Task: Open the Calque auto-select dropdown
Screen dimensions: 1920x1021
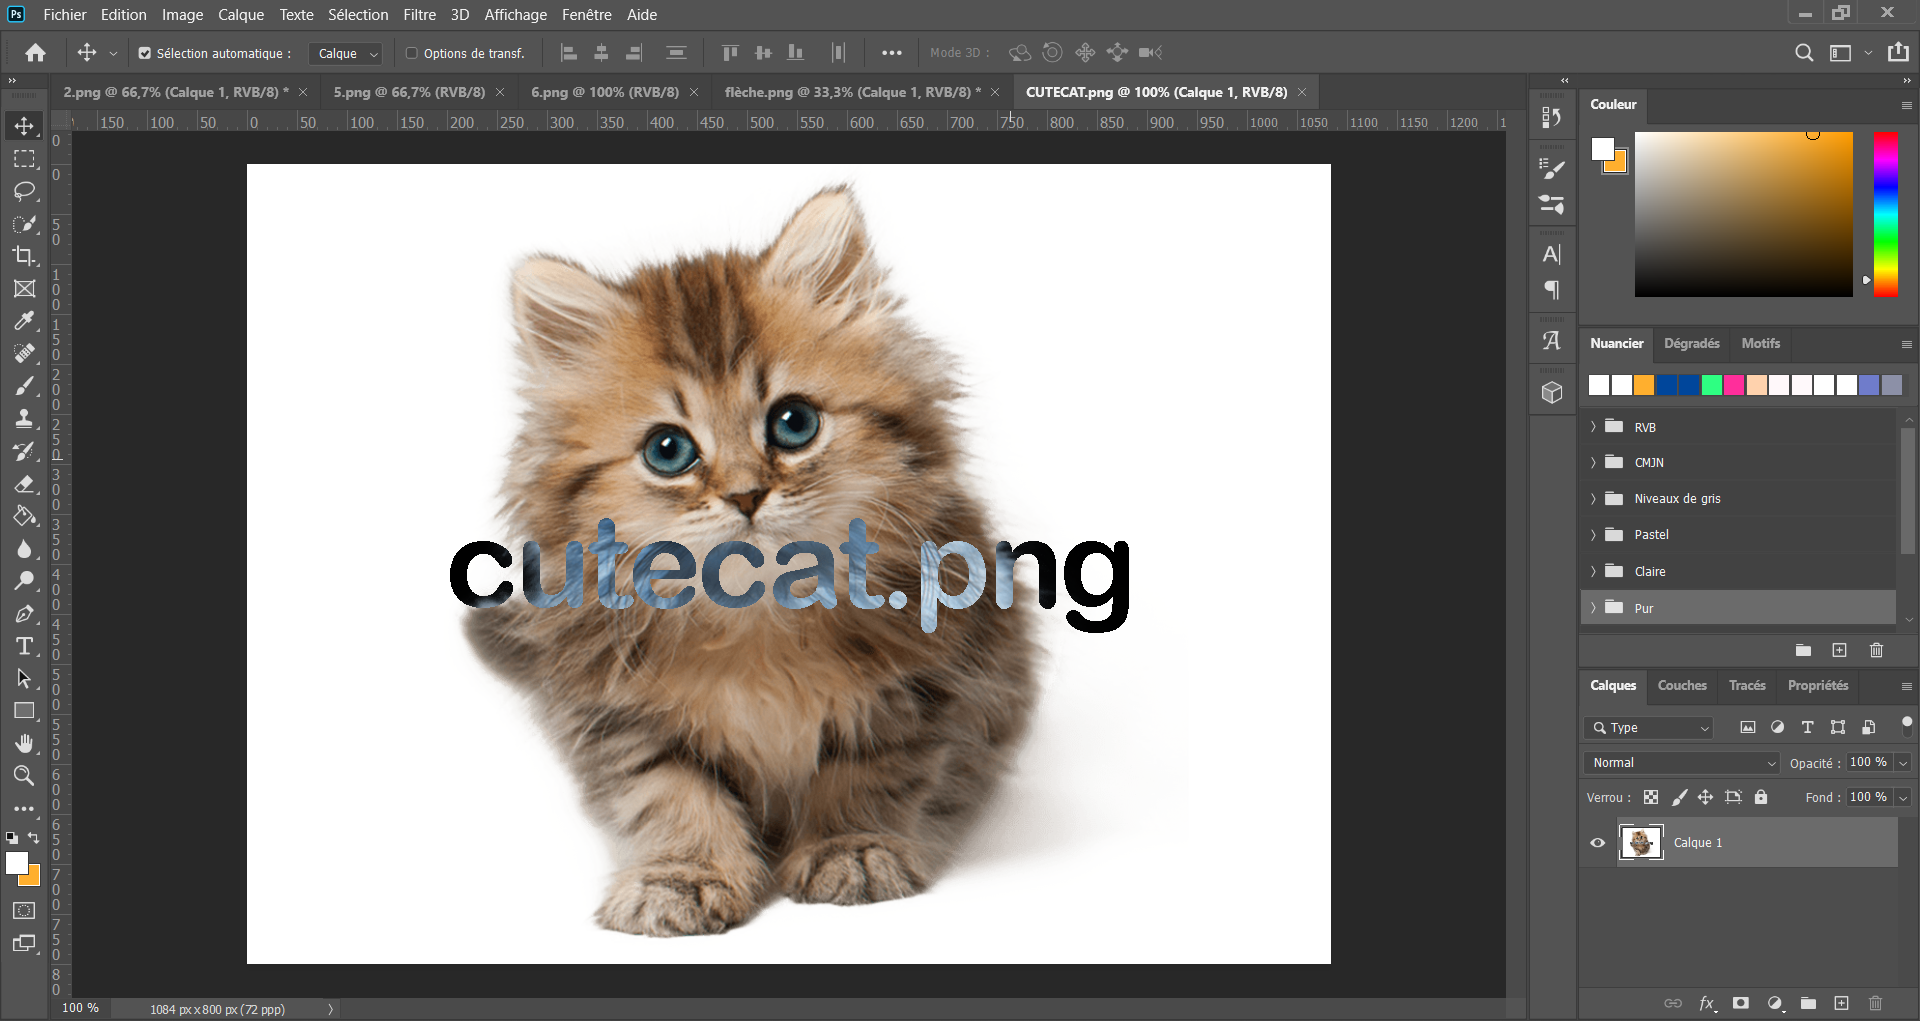Action: click(345, 53)
